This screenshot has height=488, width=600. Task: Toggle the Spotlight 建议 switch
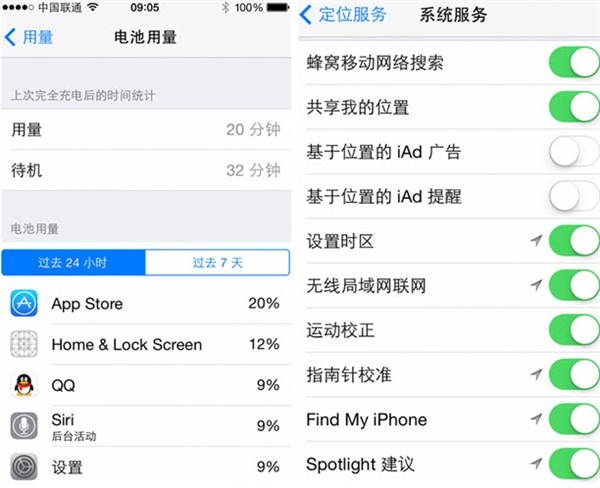(x=574, y=464)
